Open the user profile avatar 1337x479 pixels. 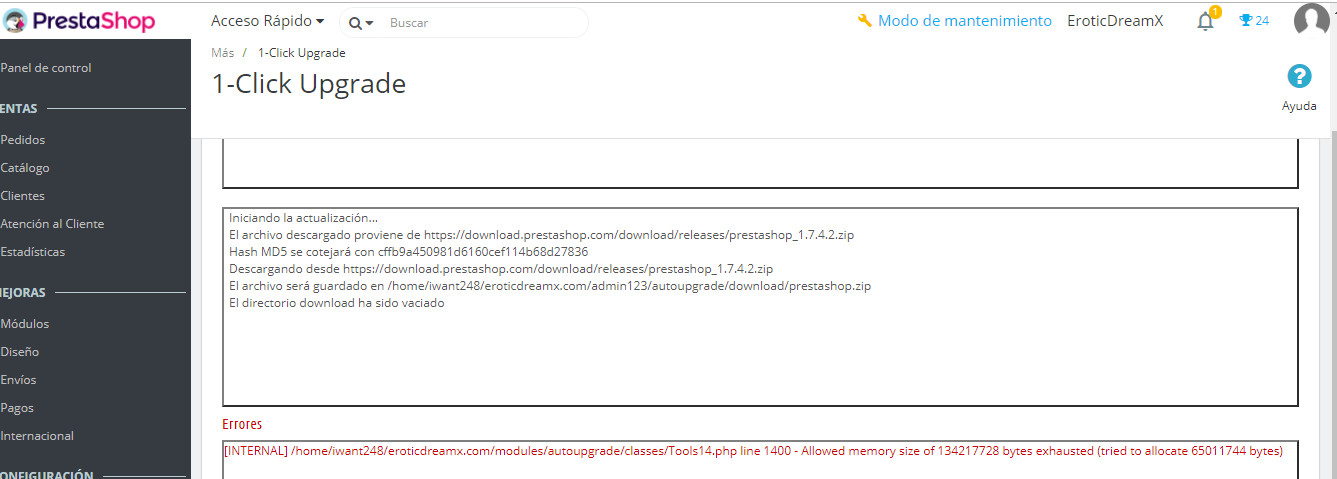[x=1311, y=21]
